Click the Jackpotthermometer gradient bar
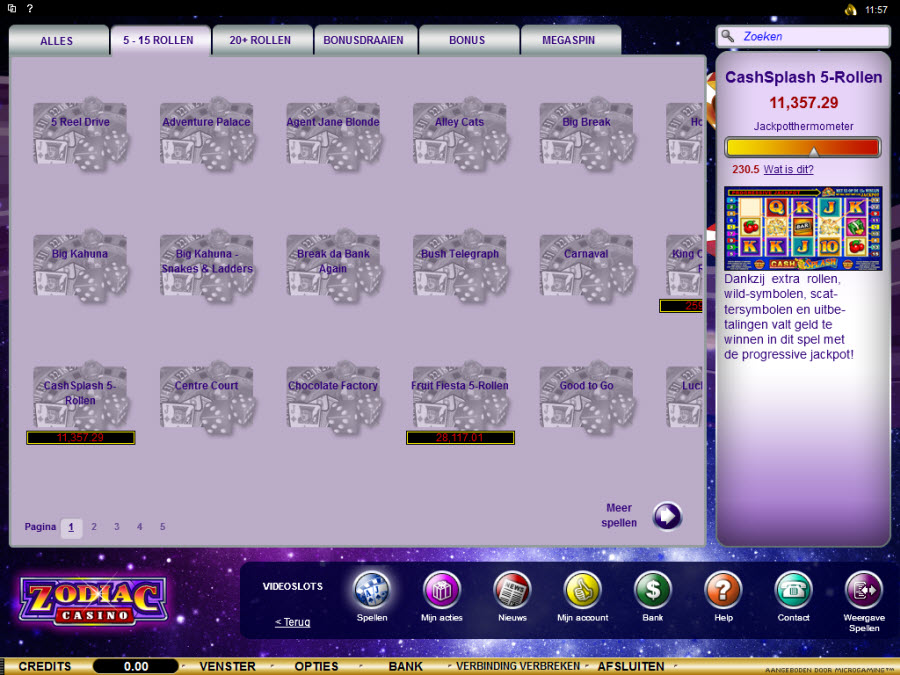Image resolution: width=900 pixels, height=675 pixels. 803,148
